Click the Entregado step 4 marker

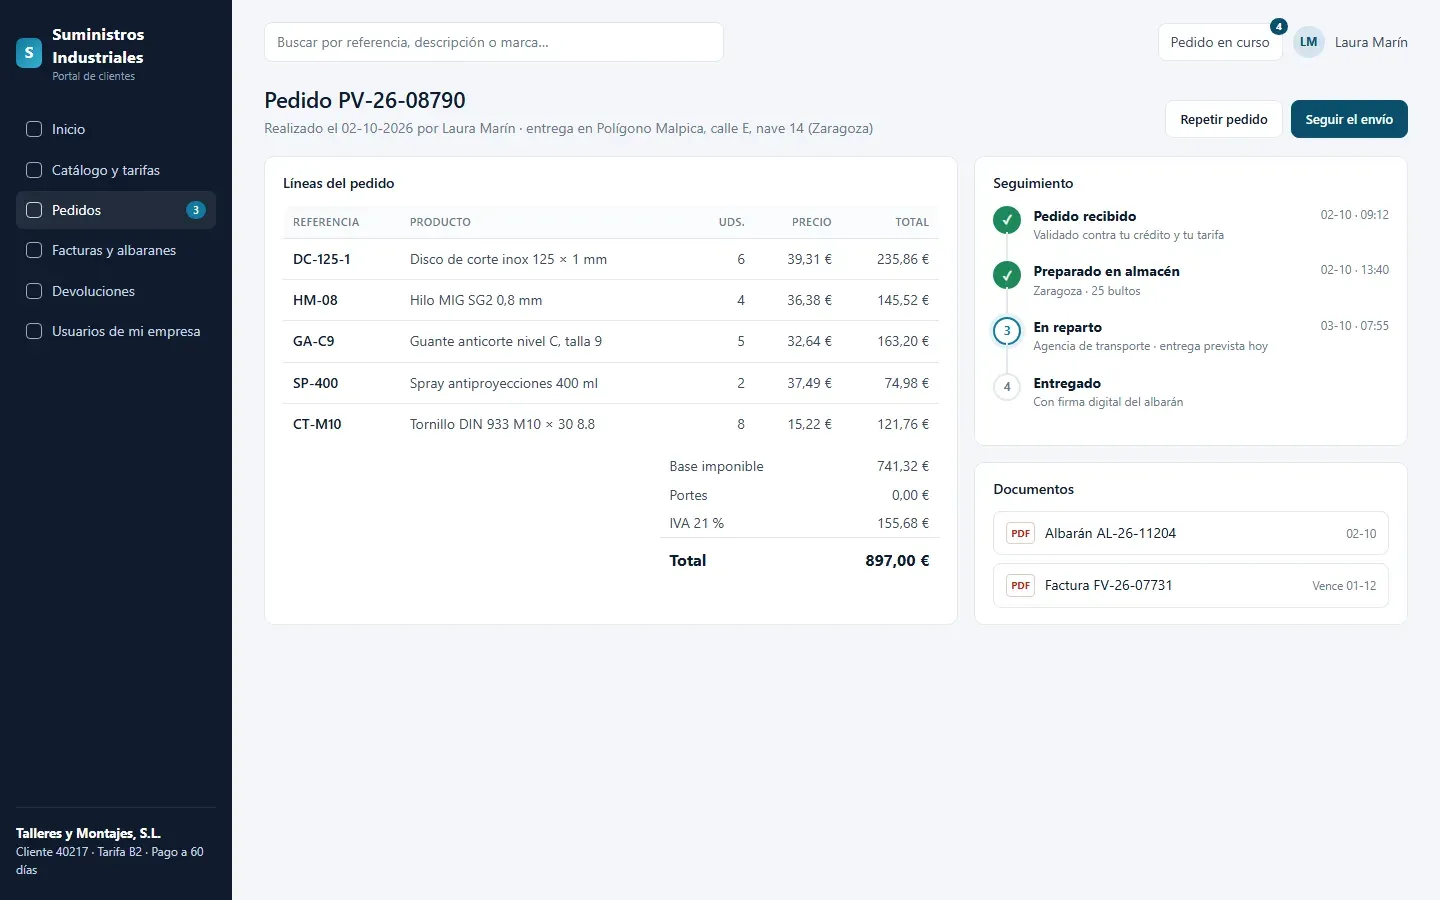click(1007, 386)
